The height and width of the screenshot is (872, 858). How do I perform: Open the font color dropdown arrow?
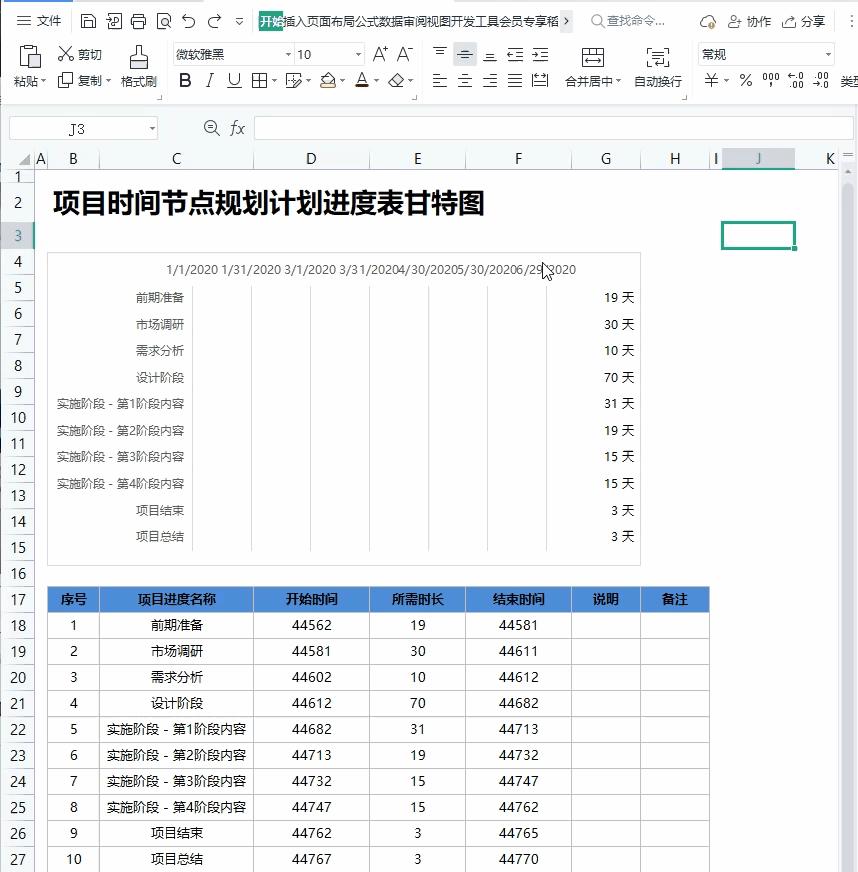[375, 78]
